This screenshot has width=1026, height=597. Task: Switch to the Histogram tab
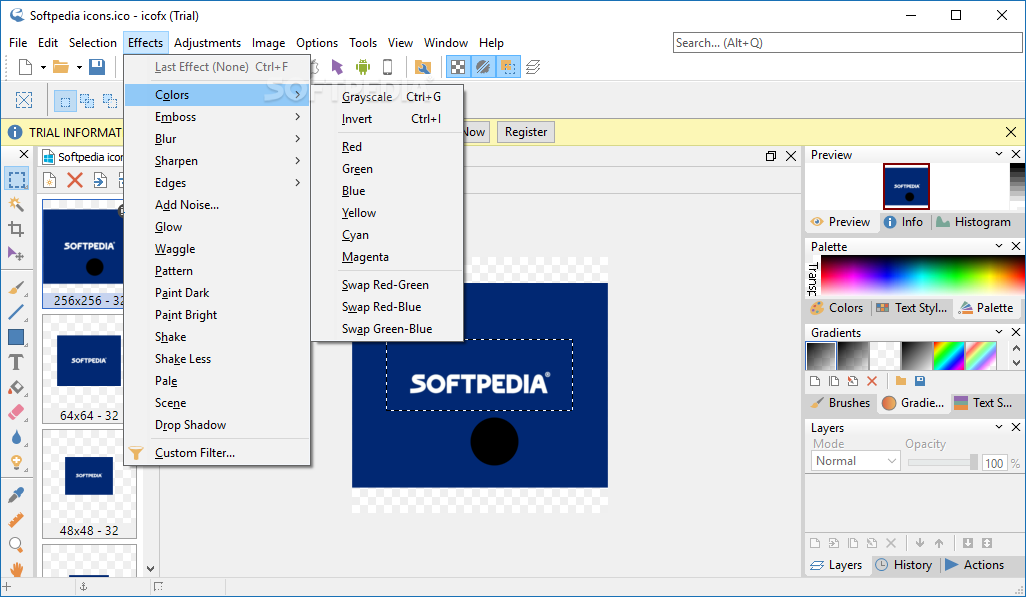974,222
